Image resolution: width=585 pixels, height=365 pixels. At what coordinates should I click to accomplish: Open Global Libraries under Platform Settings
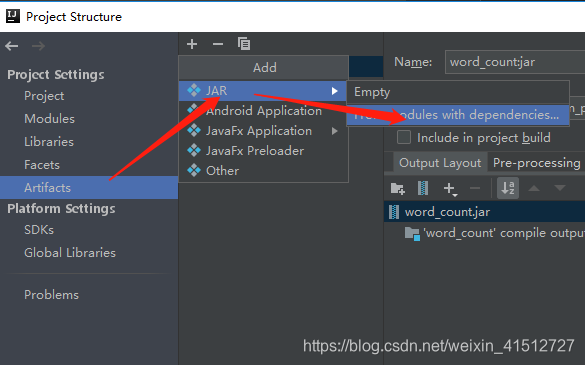click(70, 253)
